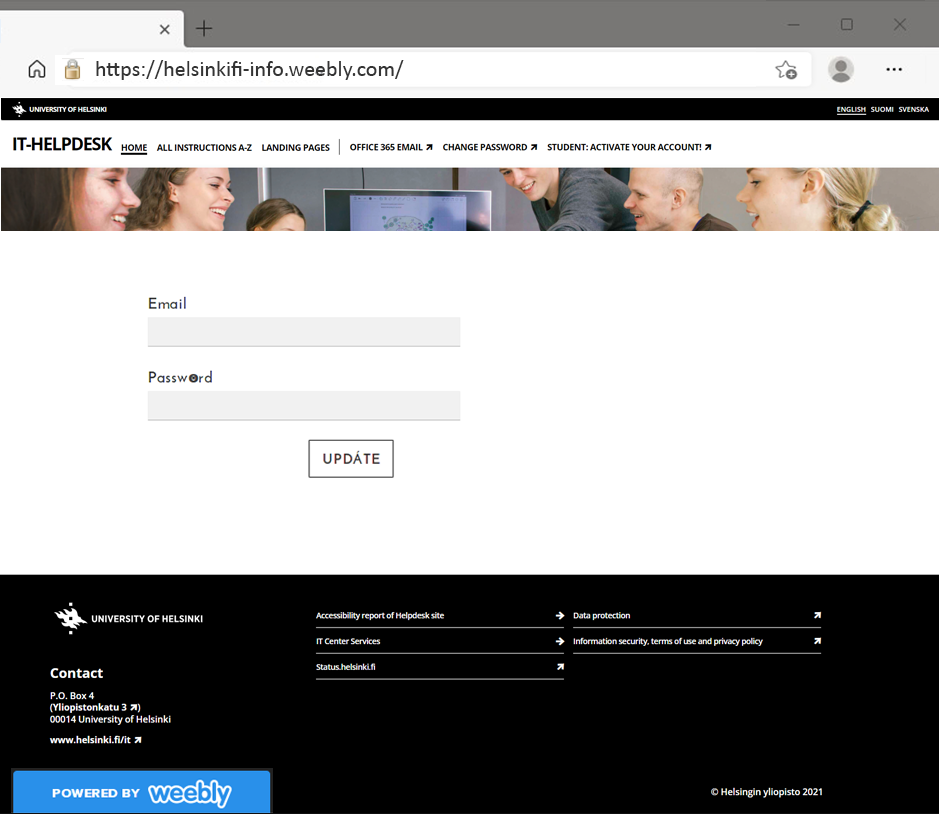Open the browser settings ellipsis menu
Image resolution: width=939 pixels, height=814 pixels.
click(x=894, y=70)
